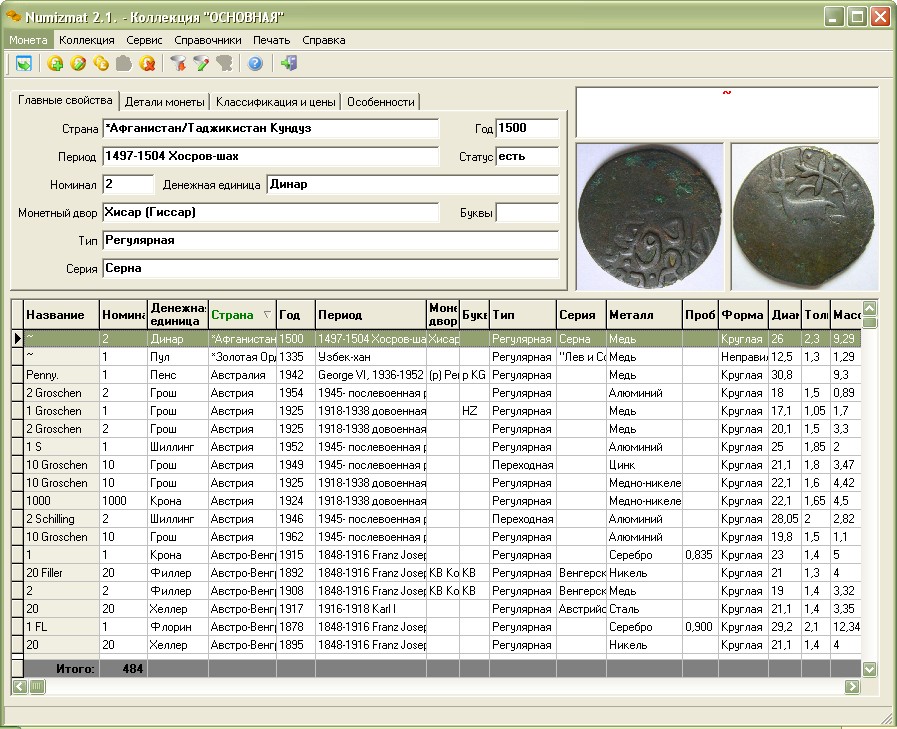Click the coin reverse image with deer

(x=804, y=217)
